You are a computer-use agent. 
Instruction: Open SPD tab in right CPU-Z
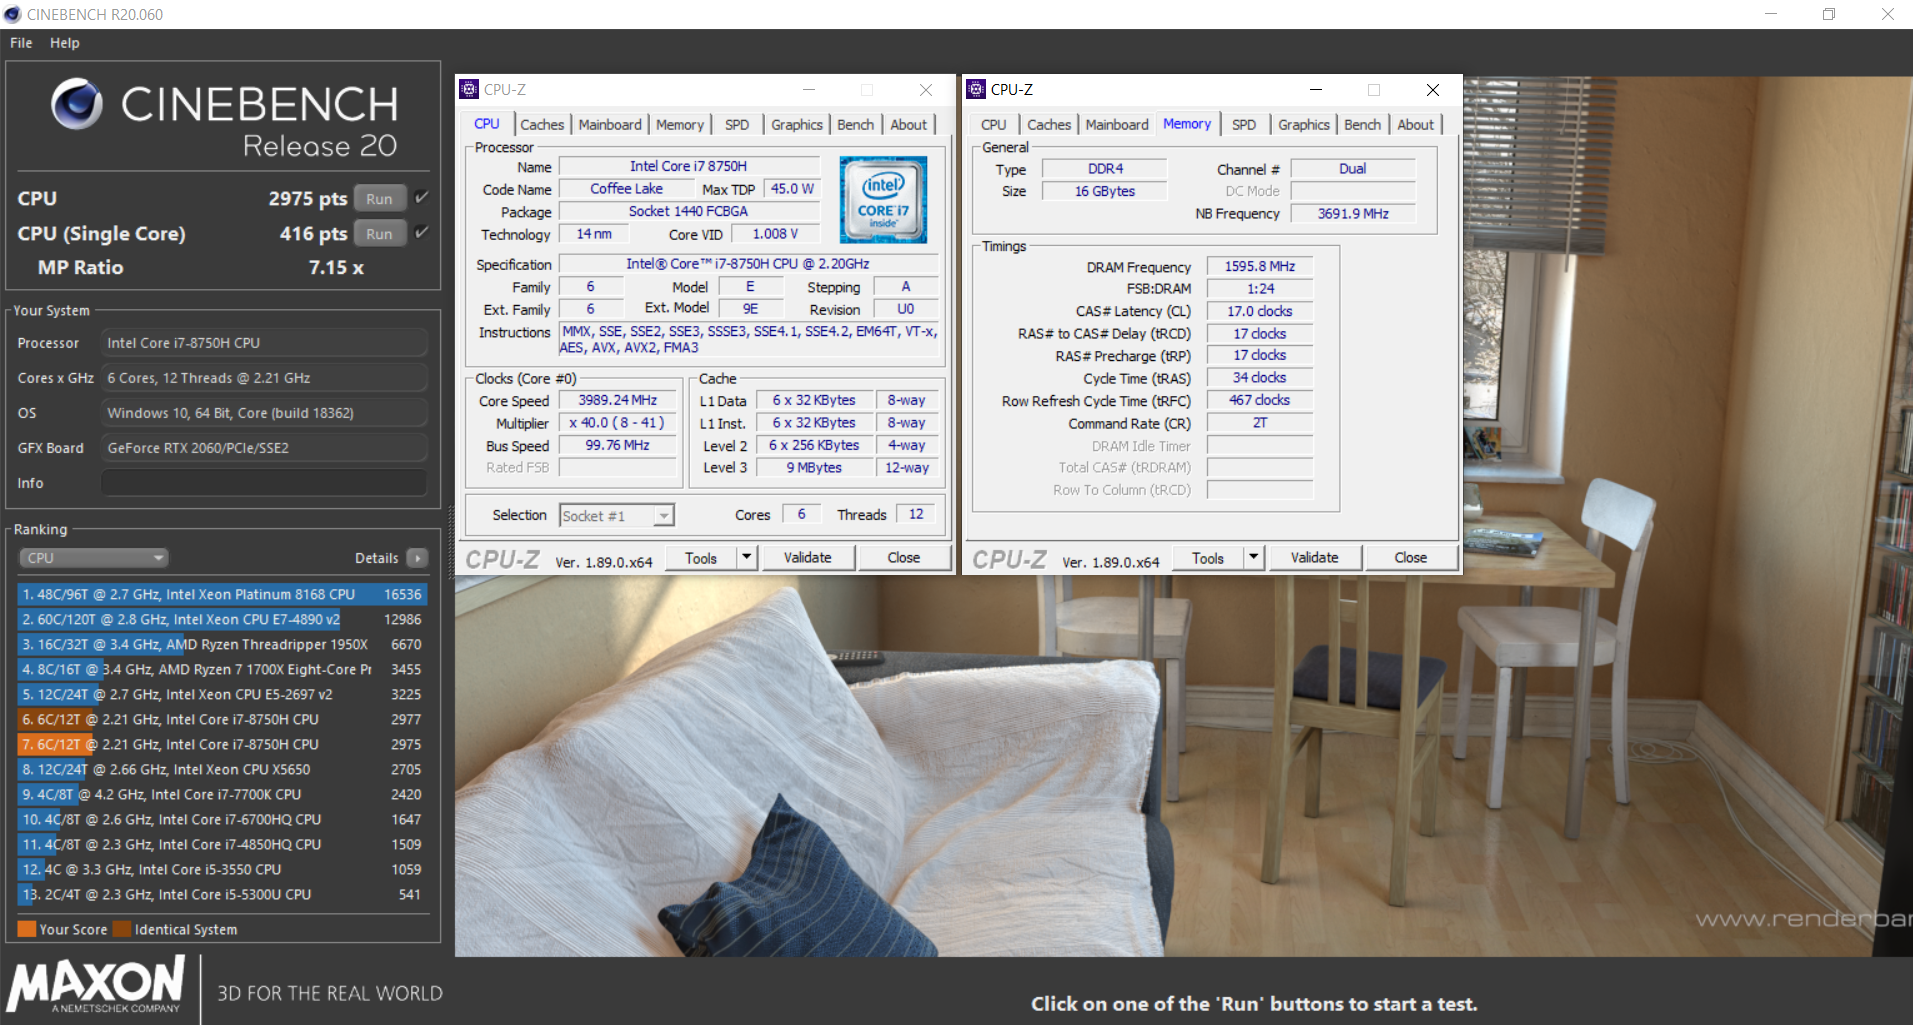[1244, 124]
